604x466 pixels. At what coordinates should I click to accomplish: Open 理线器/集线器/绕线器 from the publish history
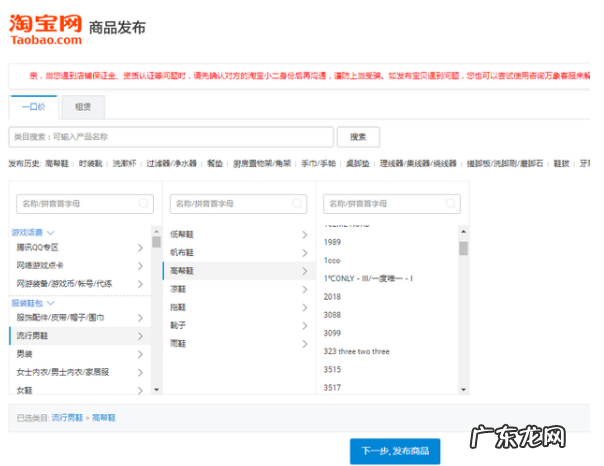(418, 164)
